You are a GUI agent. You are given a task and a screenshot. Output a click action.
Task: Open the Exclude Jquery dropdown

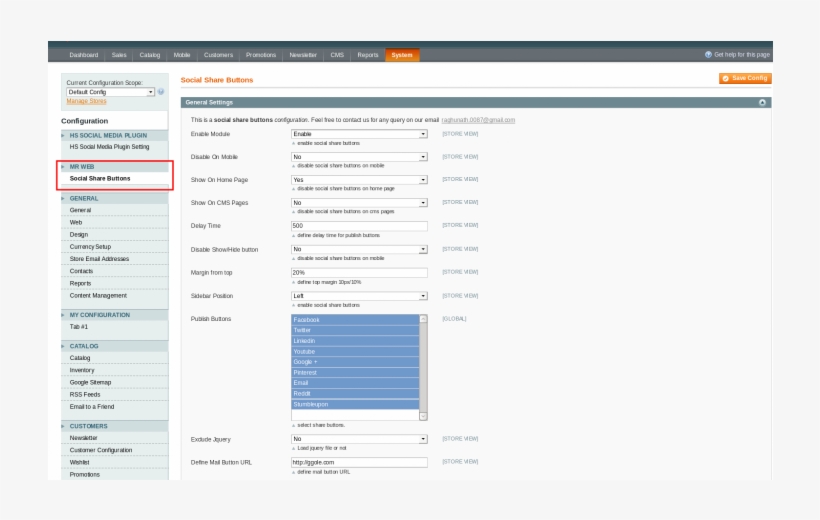(359, 439)
